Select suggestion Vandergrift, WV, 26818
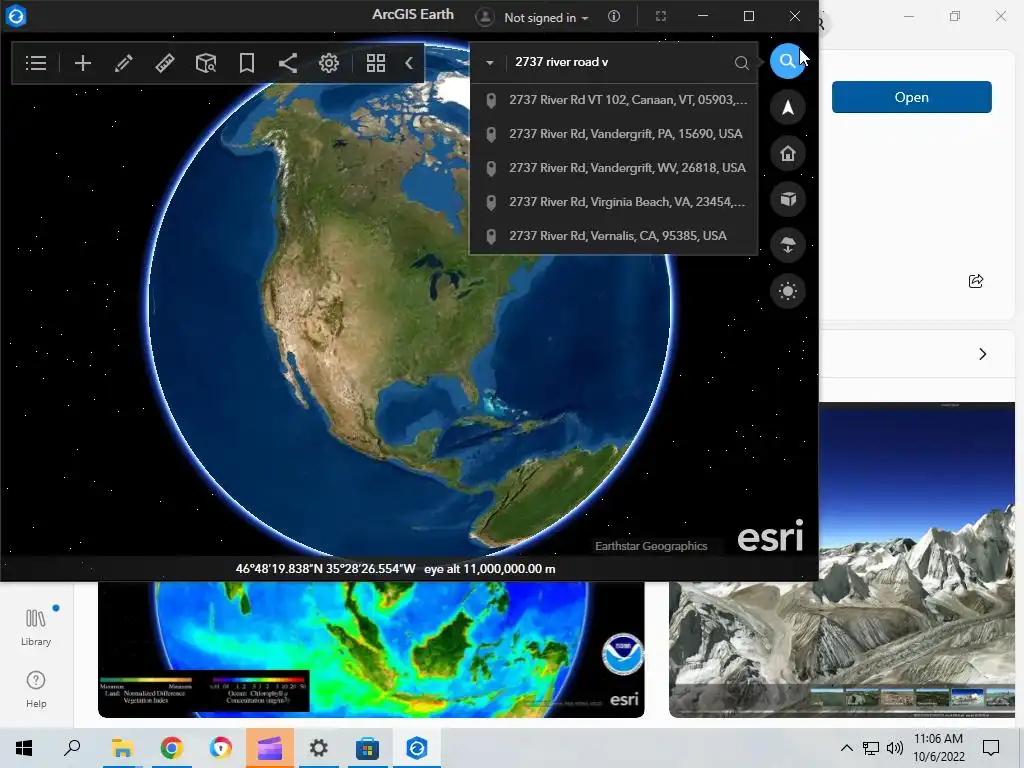The height and width of the screenshot is (768, 1024). click(x=614, y=168)
